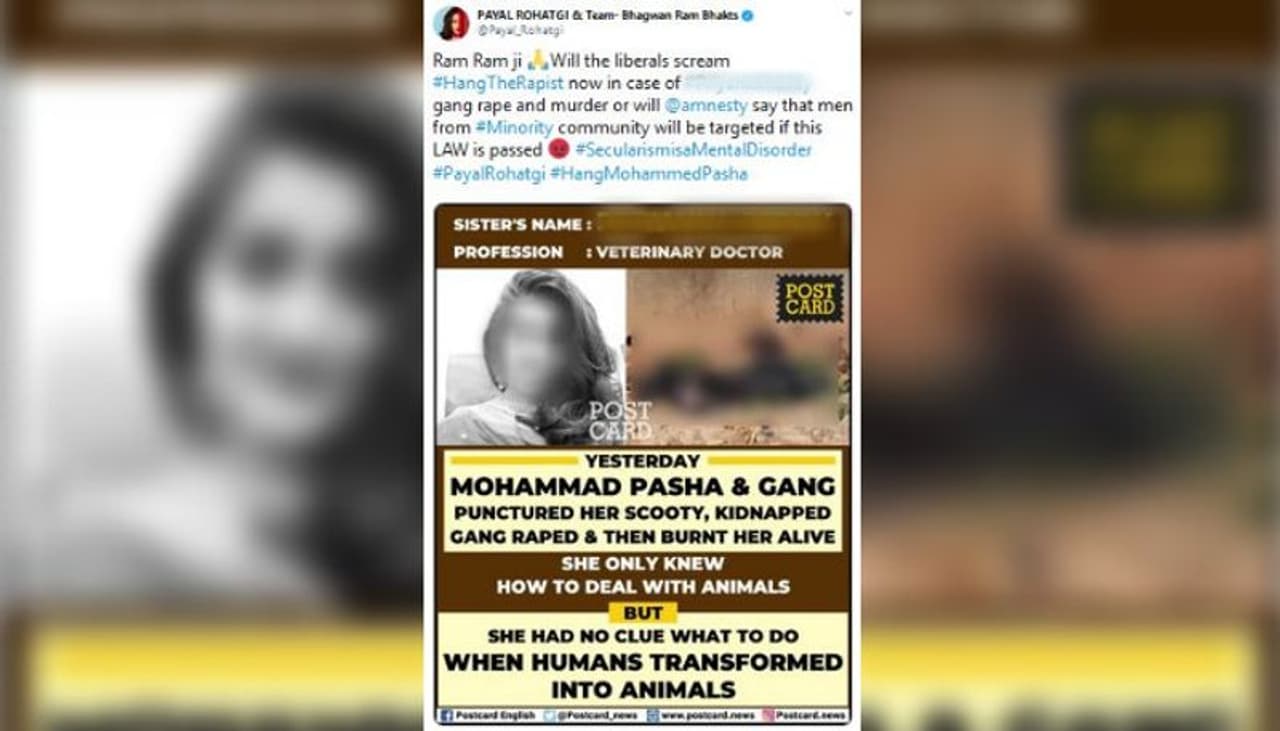Open the tweet options chevron at top right
1280x731 pixels.
849,14
